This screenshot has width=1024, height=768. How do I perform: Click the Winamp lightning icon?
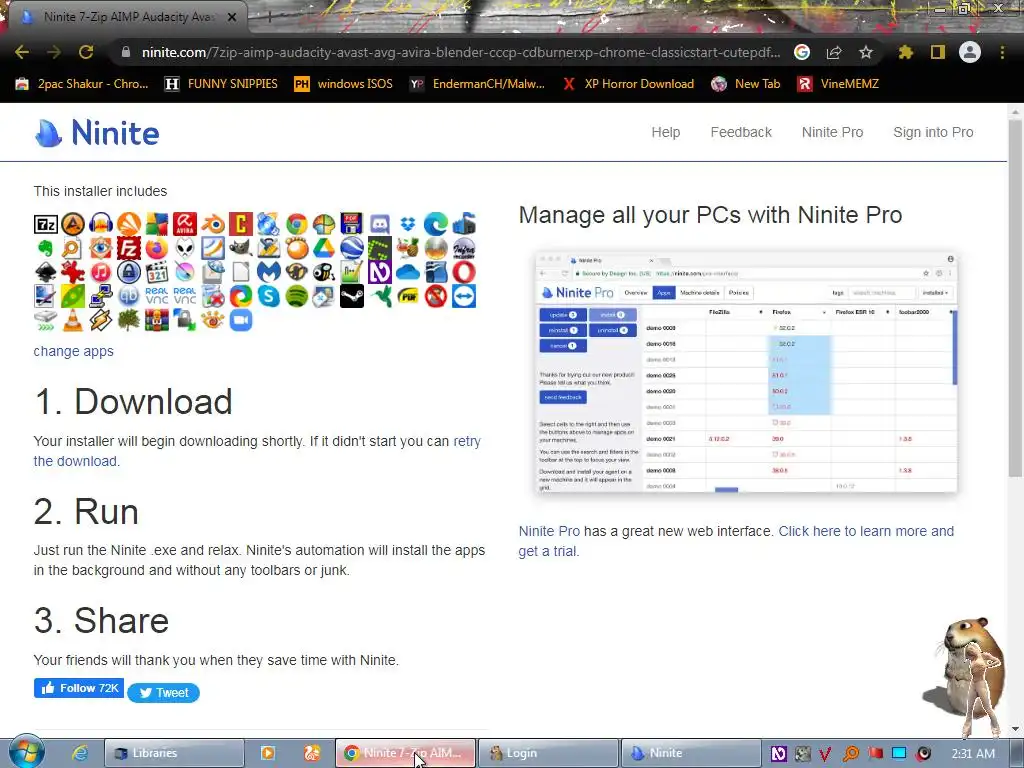(101, 320)
